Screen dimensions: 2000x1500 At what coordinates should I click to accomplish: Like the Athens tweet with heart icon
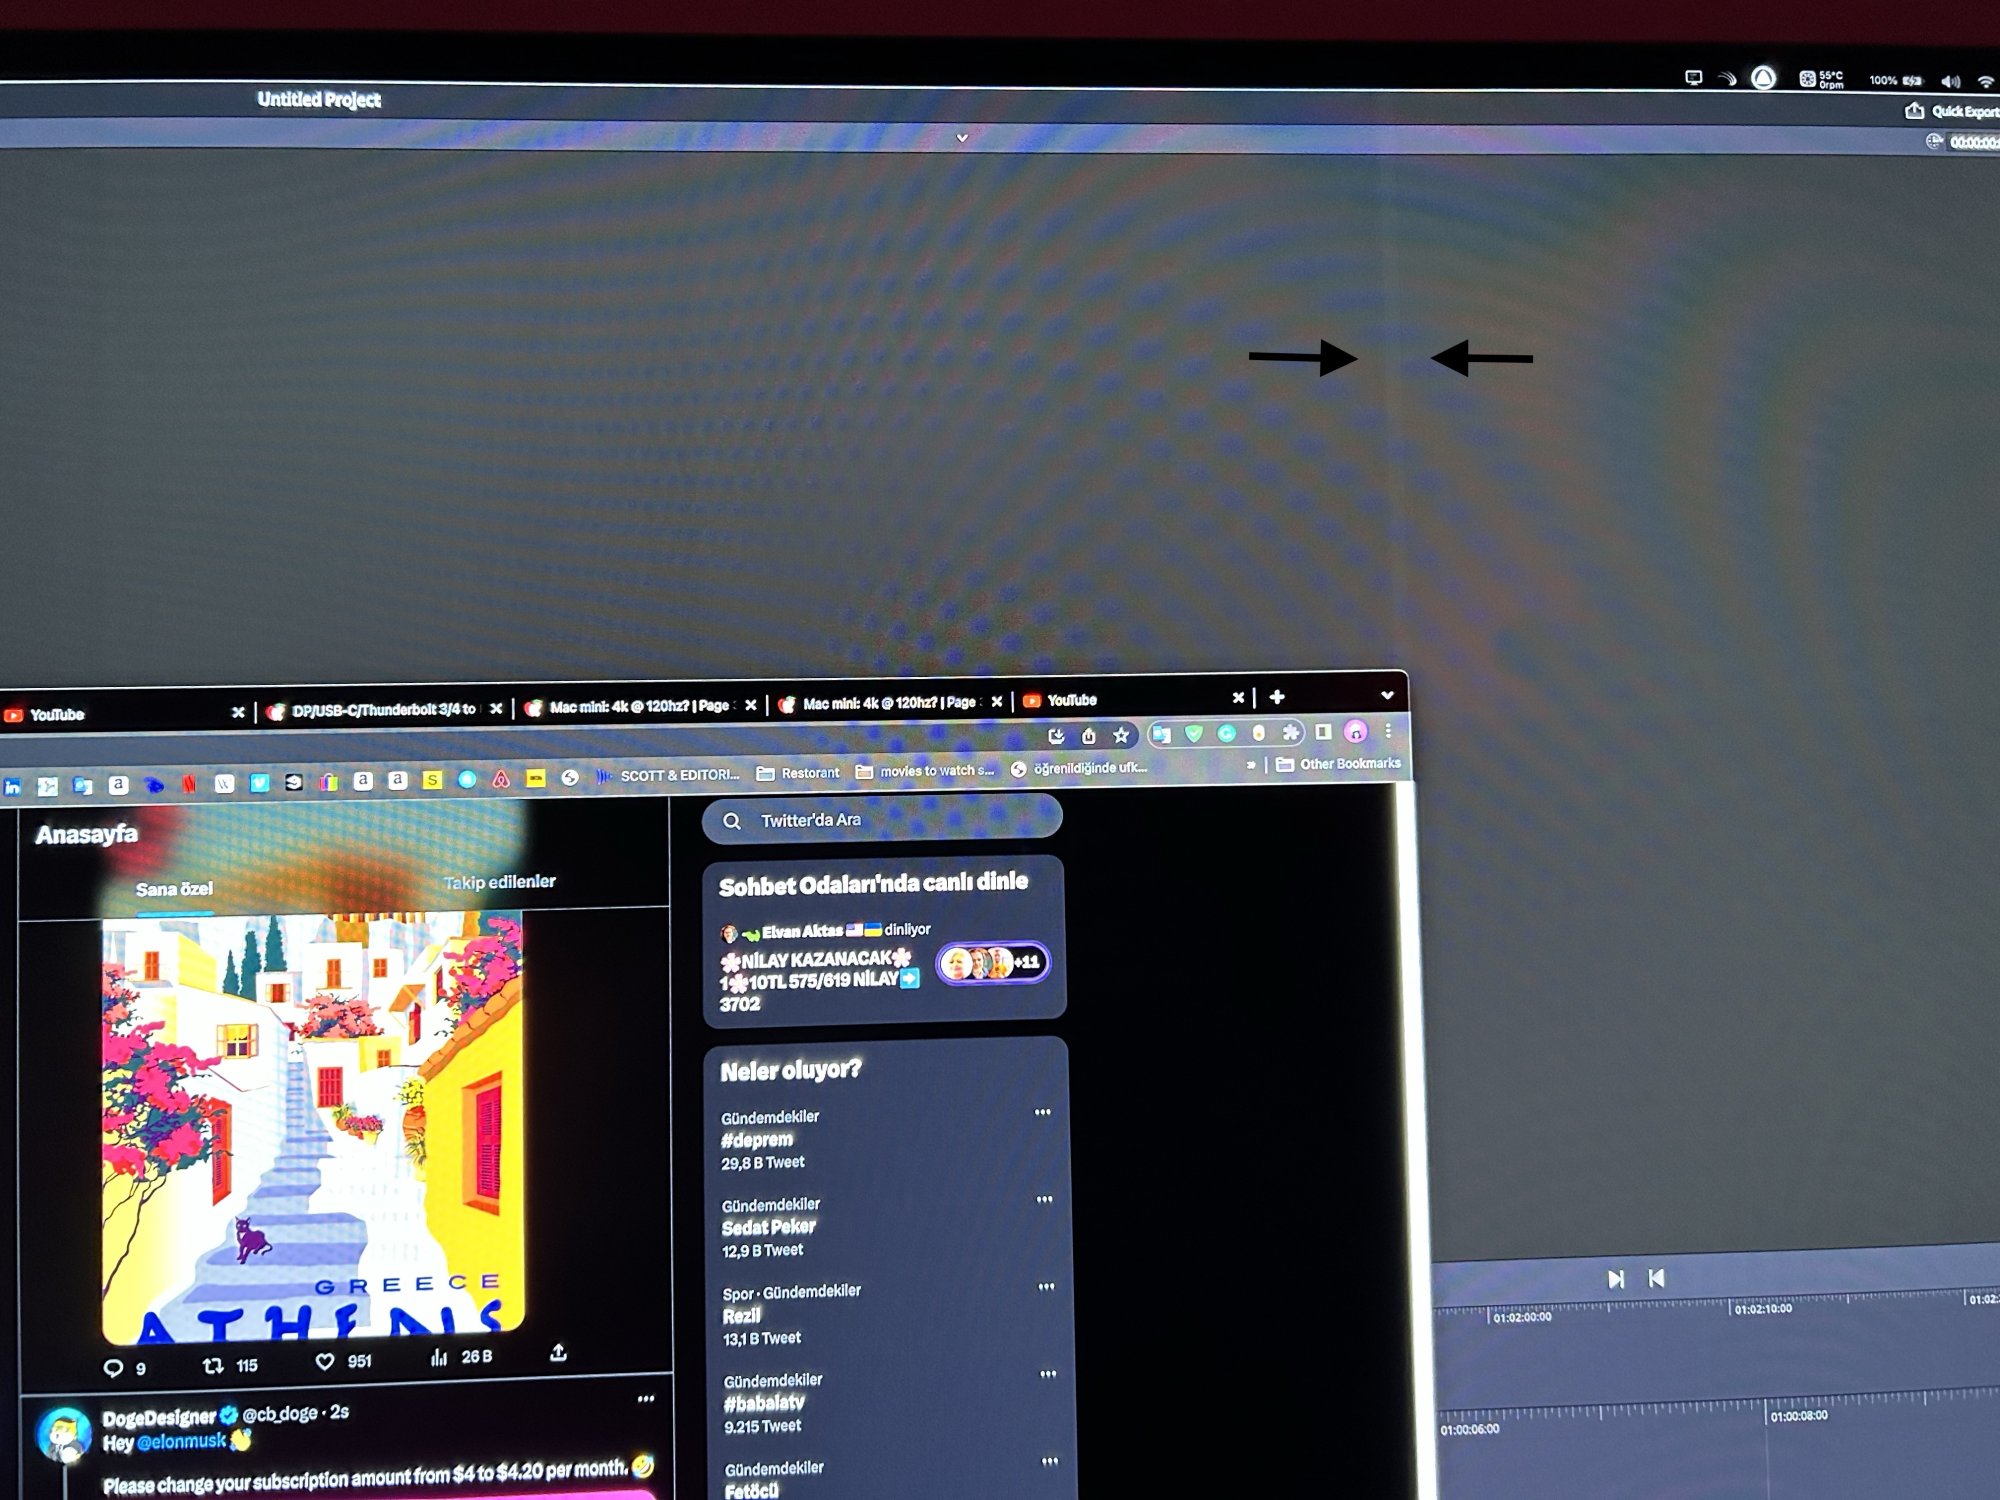pos(325,1361)
